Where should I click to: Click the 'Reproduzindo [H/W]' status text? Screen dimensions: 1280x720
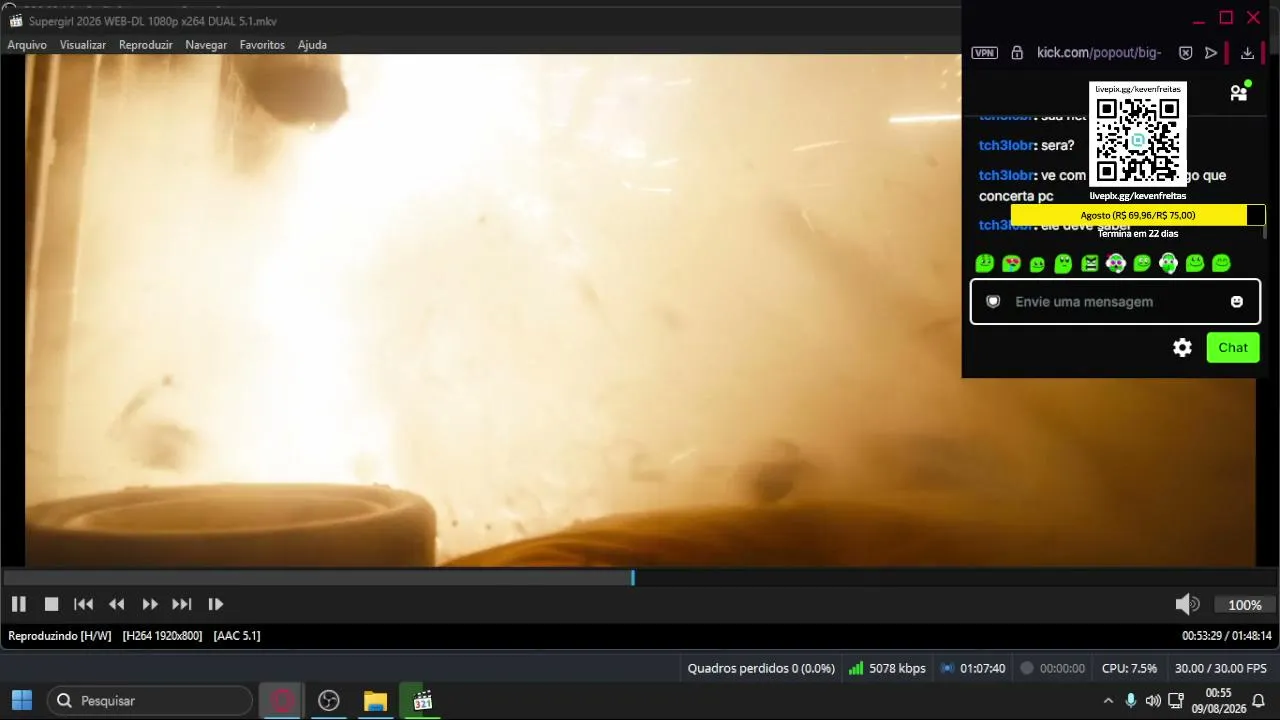pyautogui.click(x=60, y=636)
